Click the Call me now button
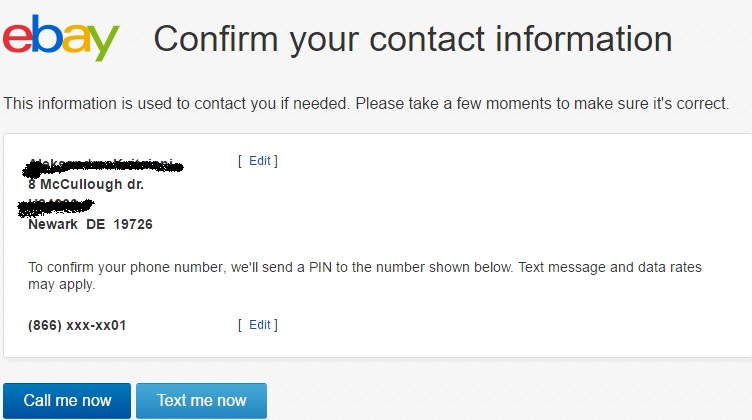The image size is (752, 420). point(67,401)
